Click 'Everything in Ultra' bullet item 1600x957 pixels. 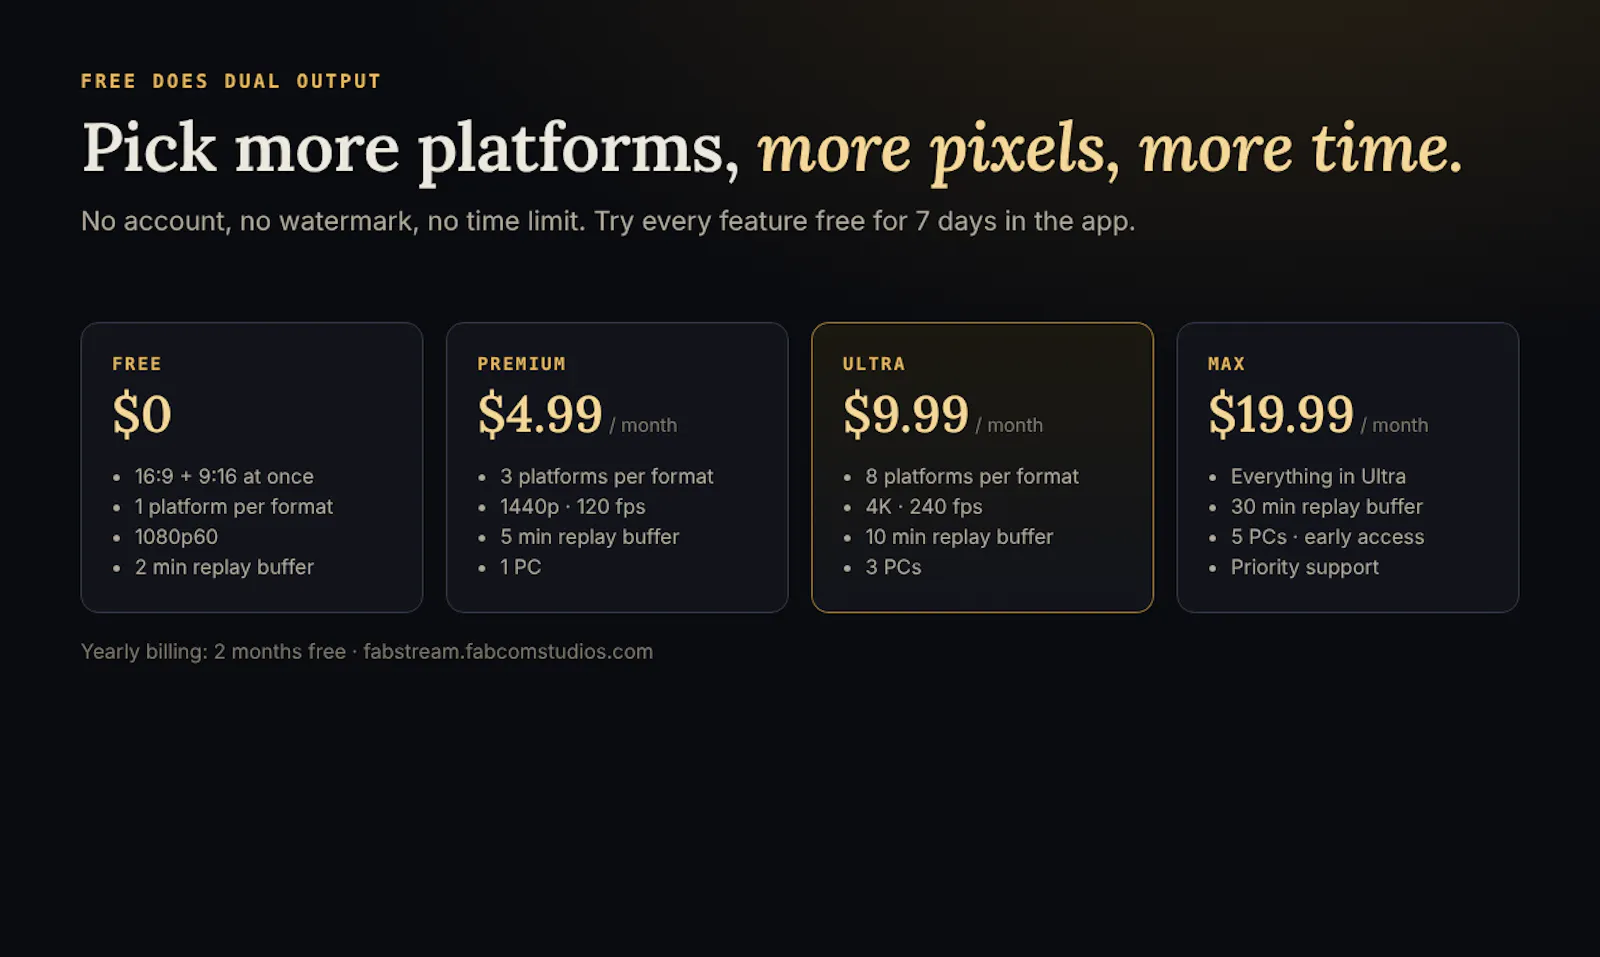(x=1318, y=476)
